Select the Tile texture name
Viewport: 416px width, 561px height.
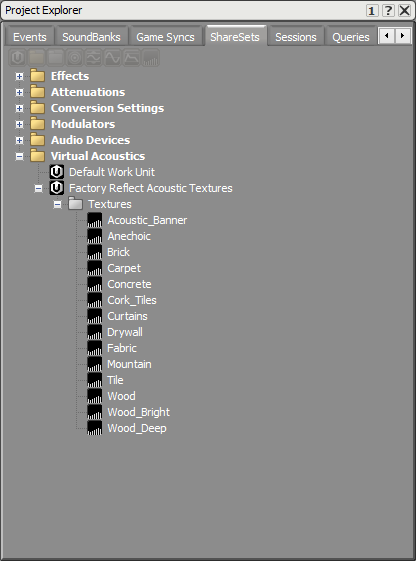point(116,380)
